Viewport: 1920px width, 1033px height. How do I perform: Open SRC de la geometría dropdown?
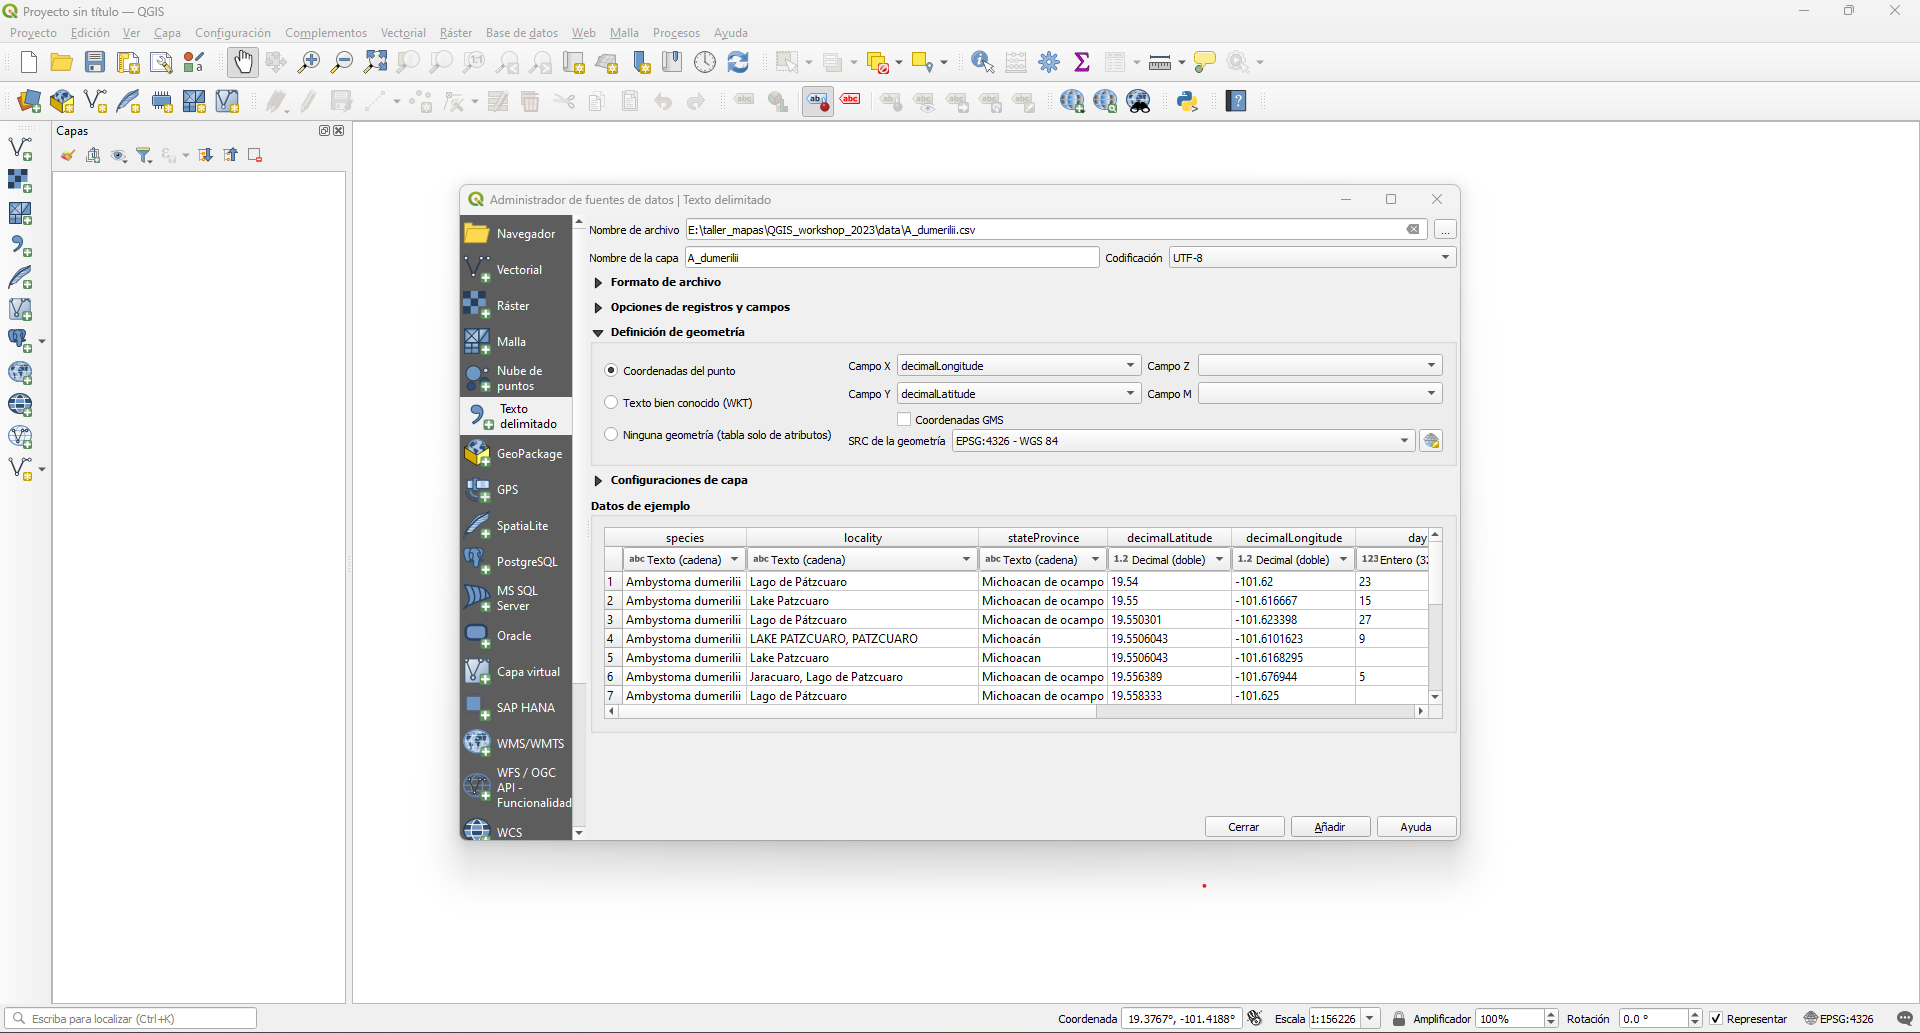(1183, 440)
